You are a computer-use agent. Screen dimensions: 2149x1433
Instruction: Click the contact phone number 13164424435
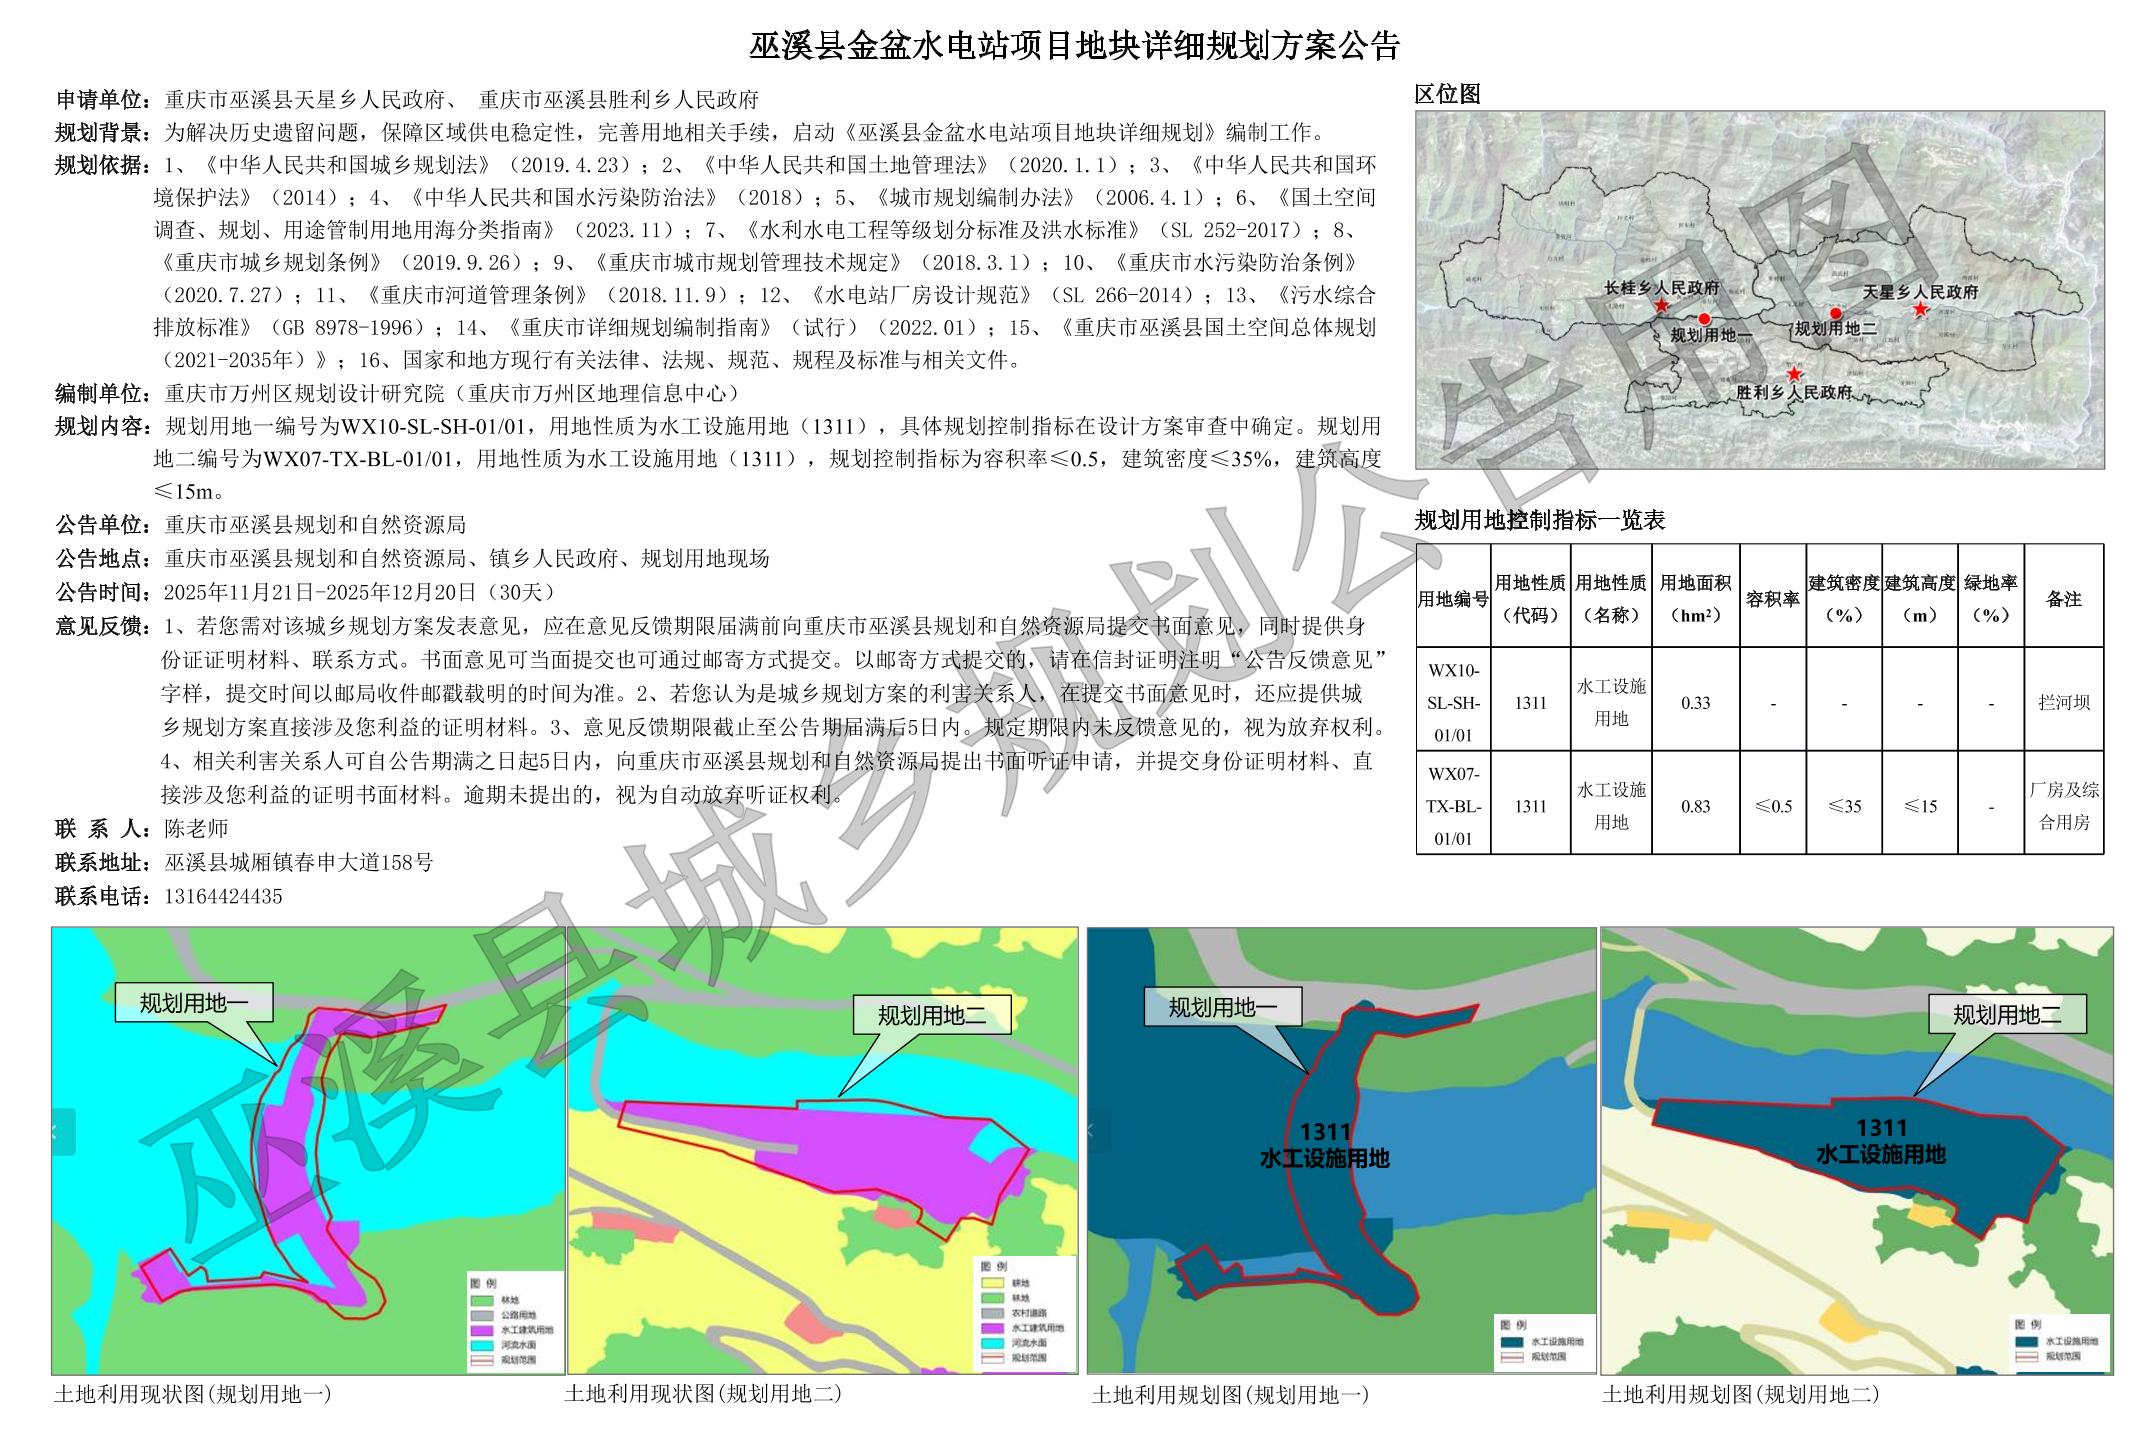point(223,896)
